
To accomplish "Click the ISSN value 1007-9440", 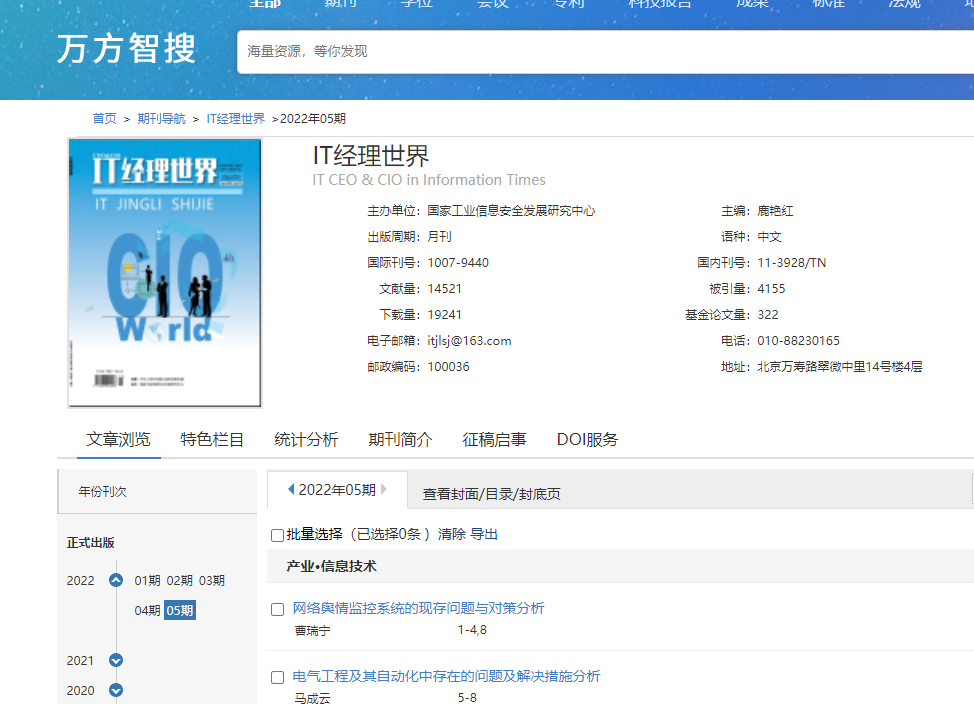I will [458, 263].
